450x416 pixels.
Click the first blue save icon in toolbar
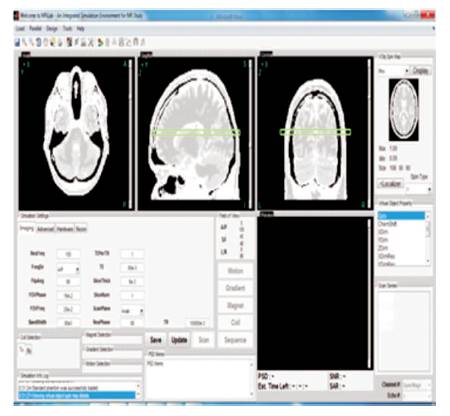(x=17, y=42)
